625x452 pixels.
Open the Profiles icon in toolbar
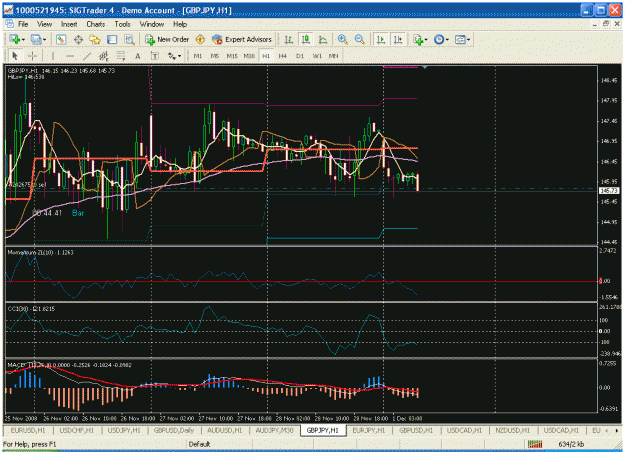coord(36,39)
